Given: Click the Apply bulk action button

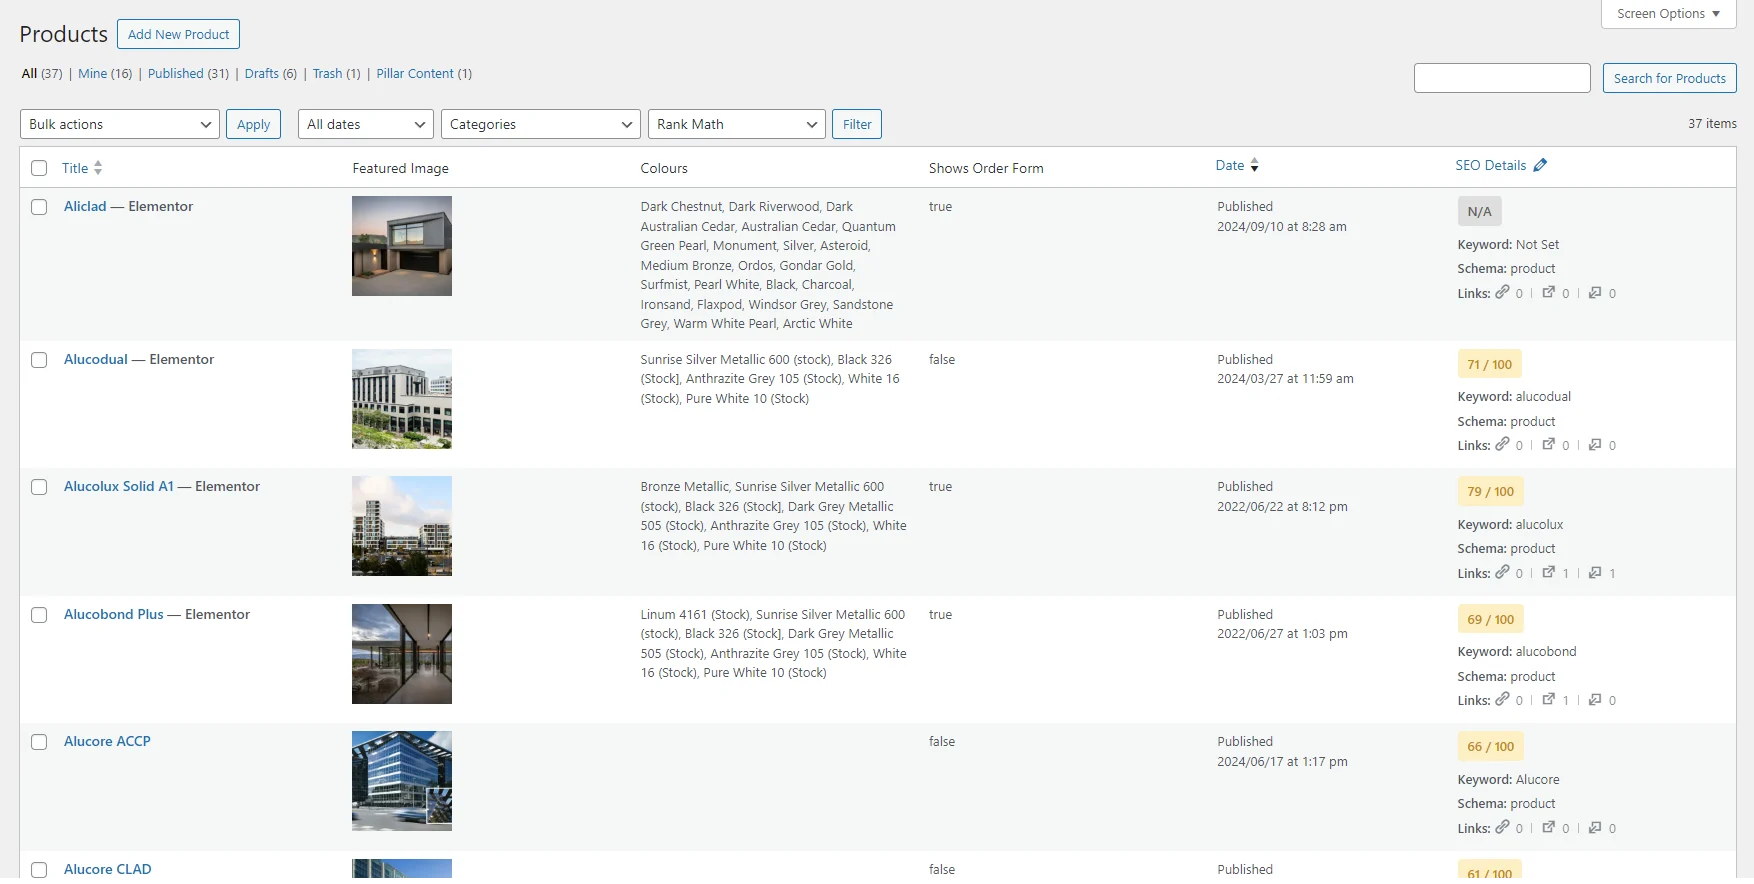Looking at the screenshot, I should (254, 124).
